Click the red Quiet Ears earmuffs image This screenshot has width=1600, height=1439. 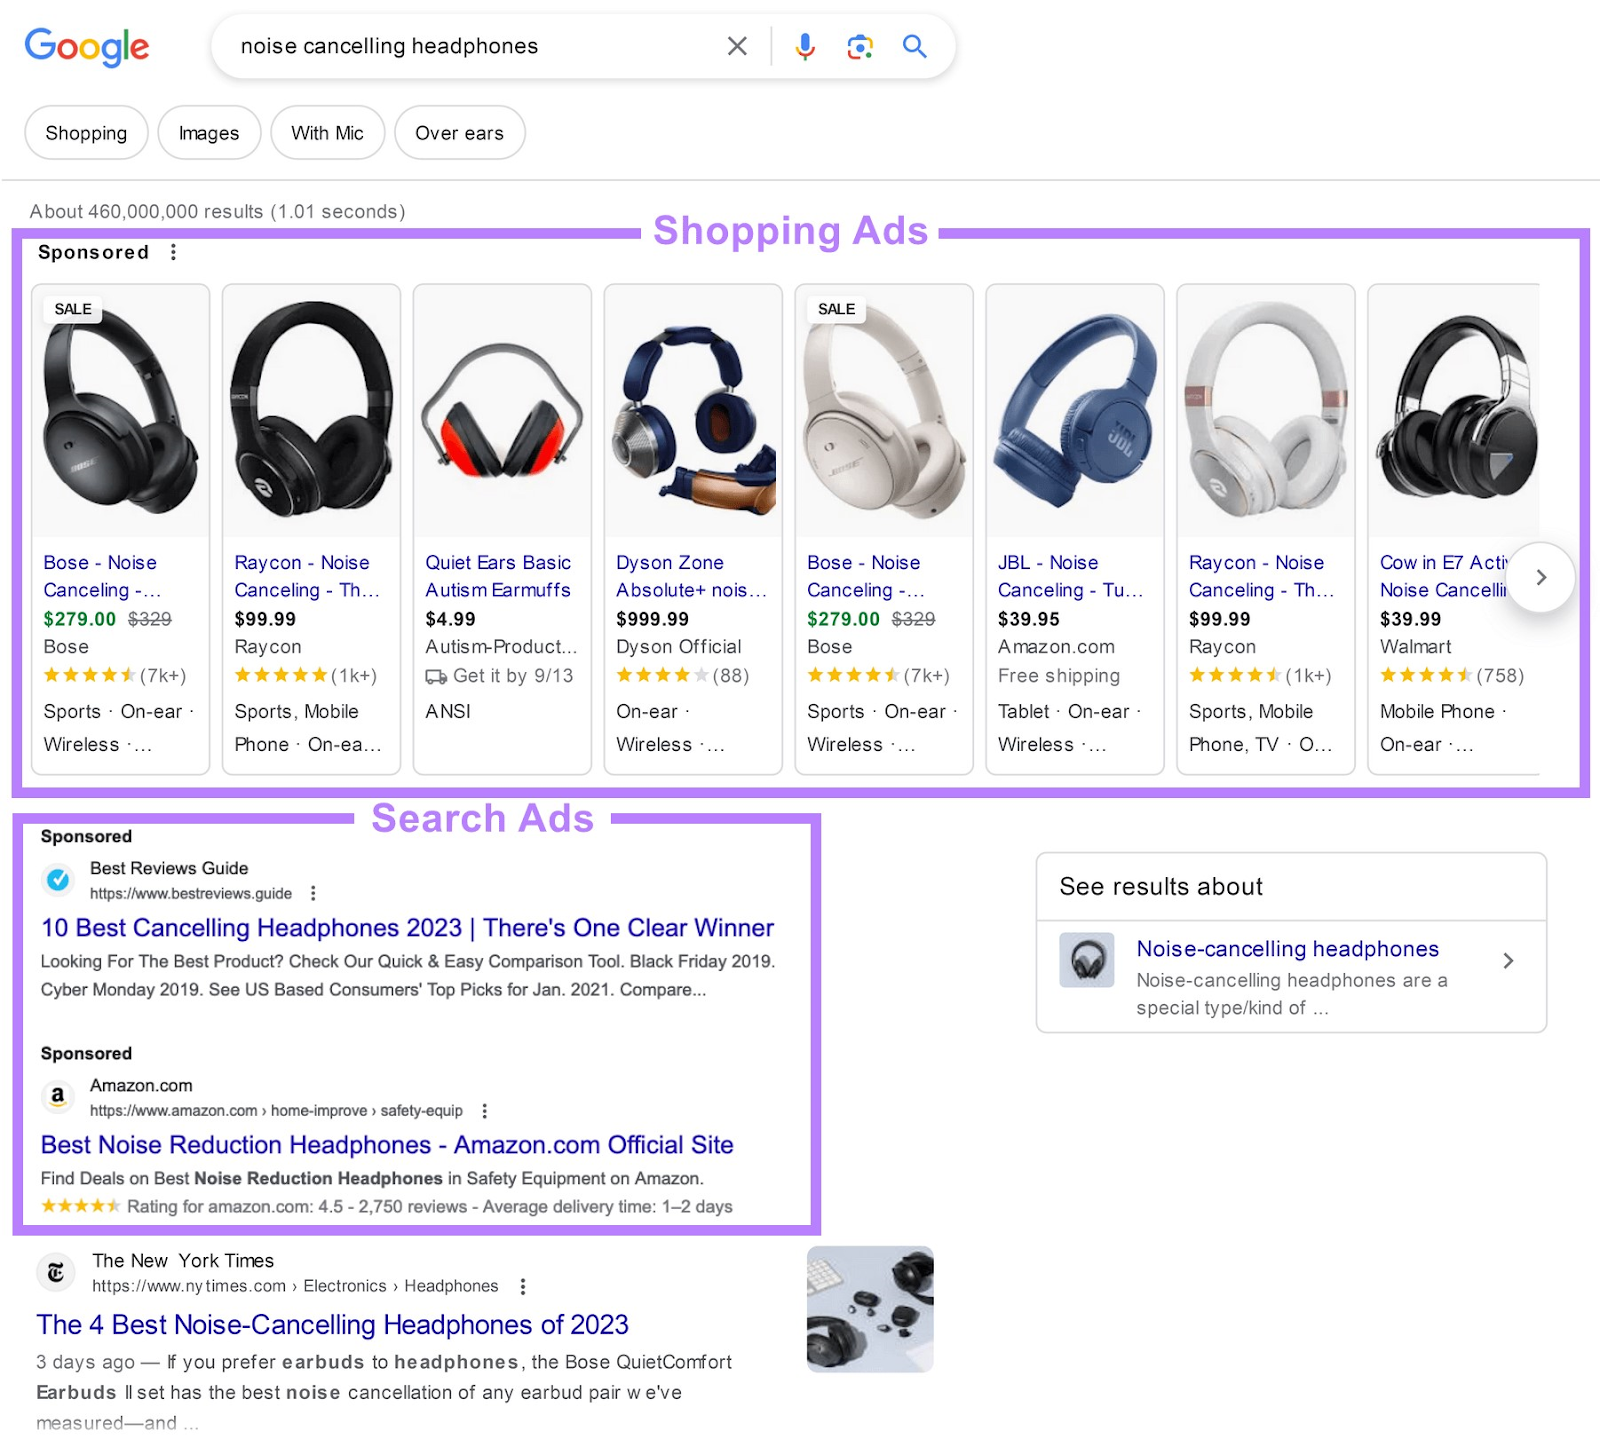(503, 411)
